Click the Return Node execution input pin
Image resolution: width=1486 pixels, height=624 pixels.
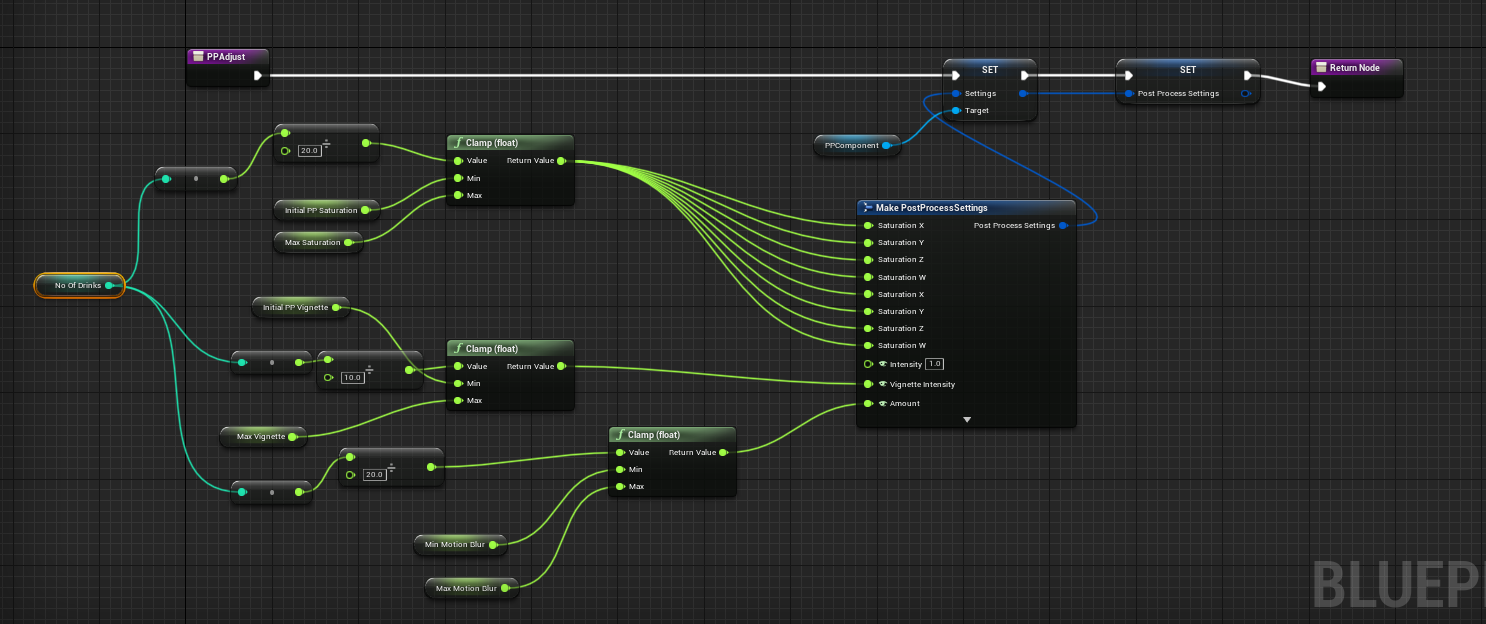(1321, 86)
